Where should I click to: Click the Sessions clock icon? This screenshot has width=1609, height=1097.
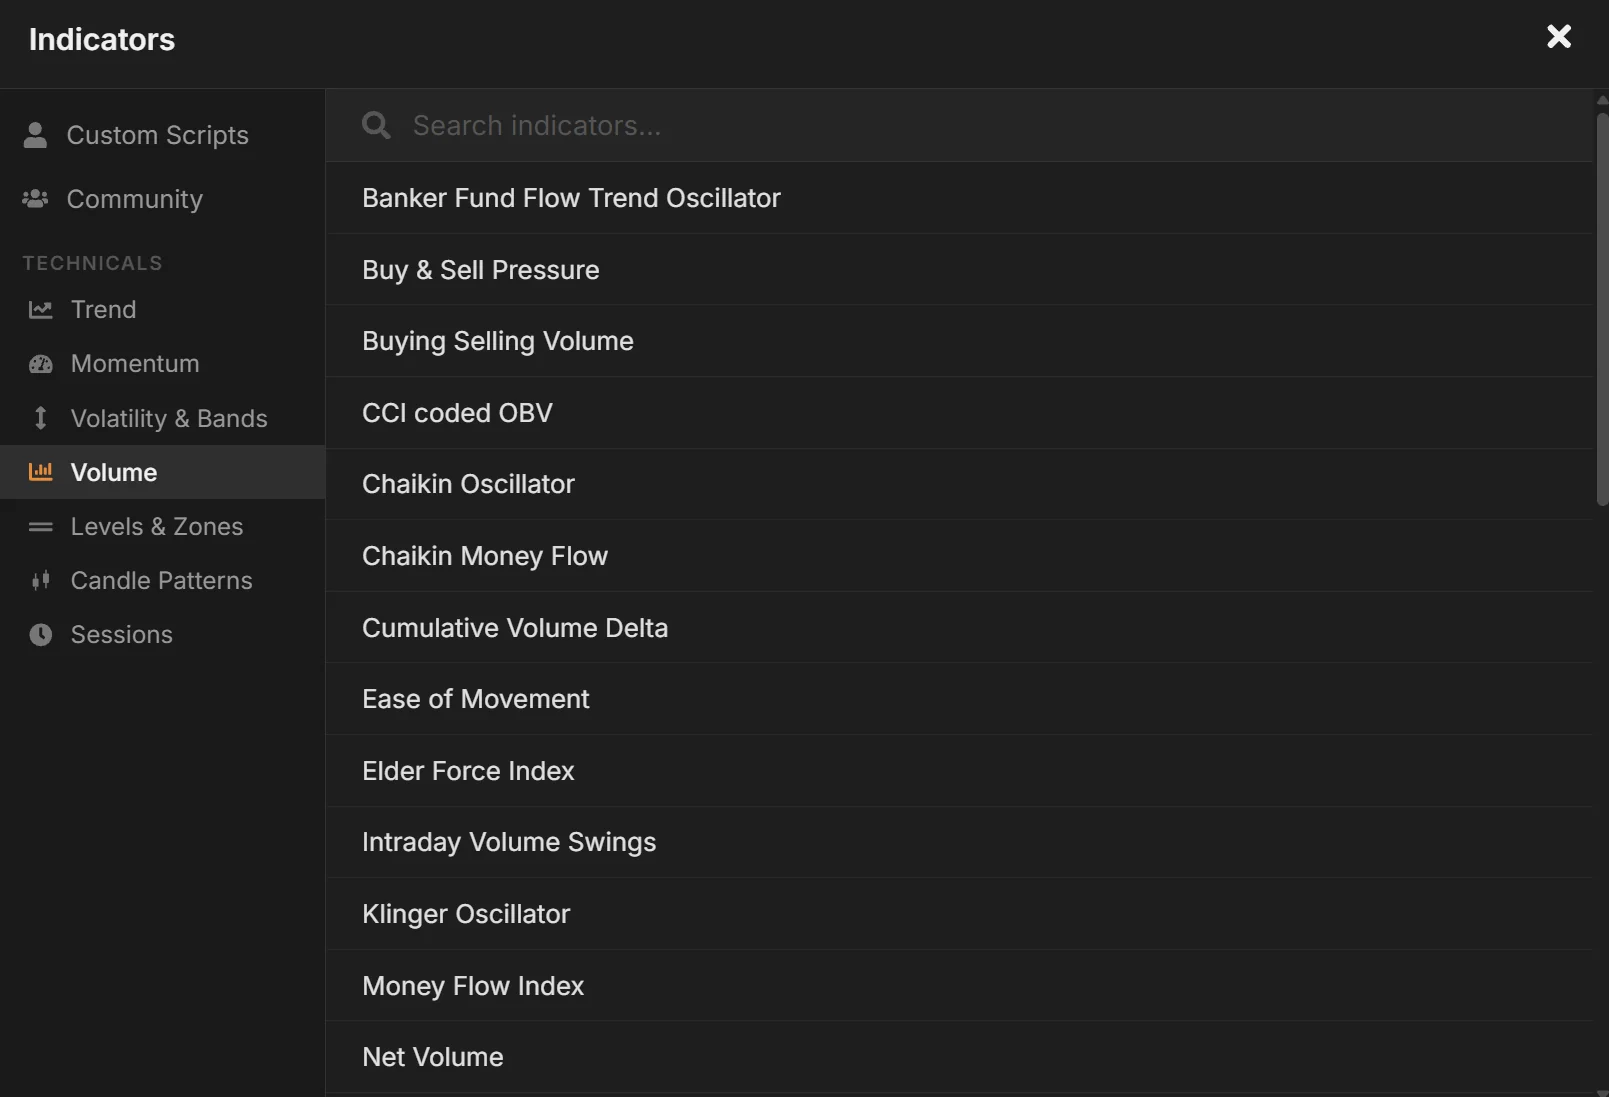tap(41, 634)
